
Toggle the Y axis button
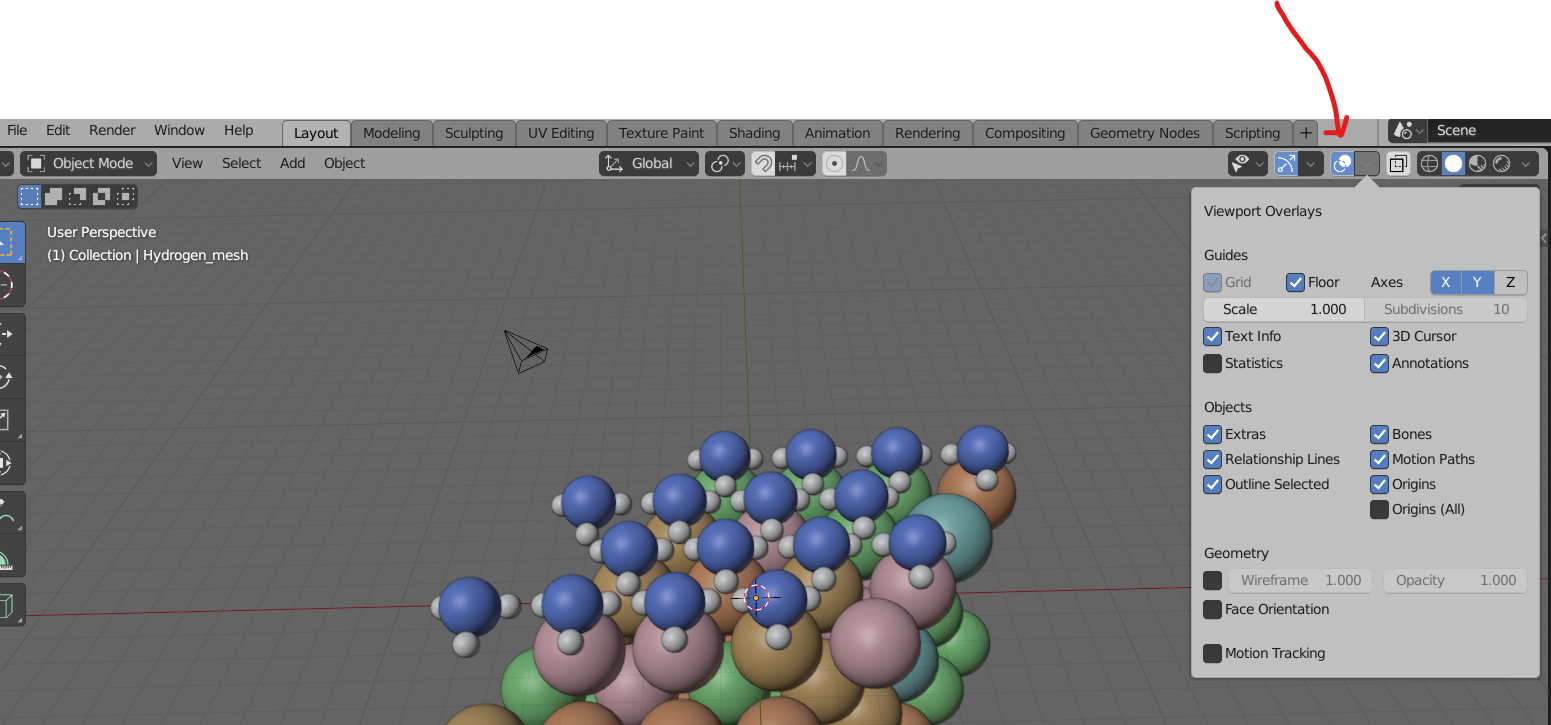(1477, 282)
